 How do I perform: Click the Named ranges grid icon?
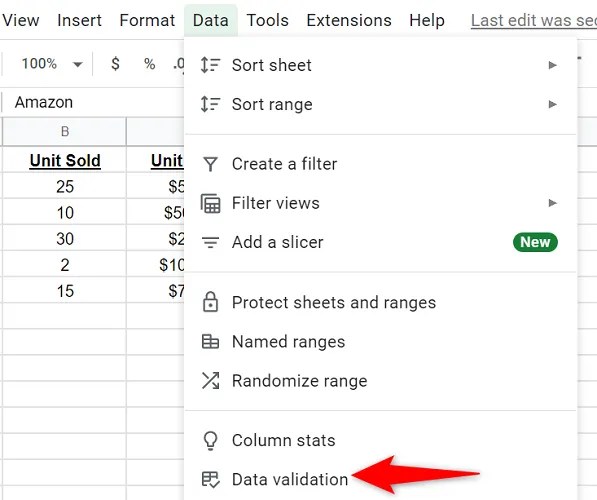(210, 342)
